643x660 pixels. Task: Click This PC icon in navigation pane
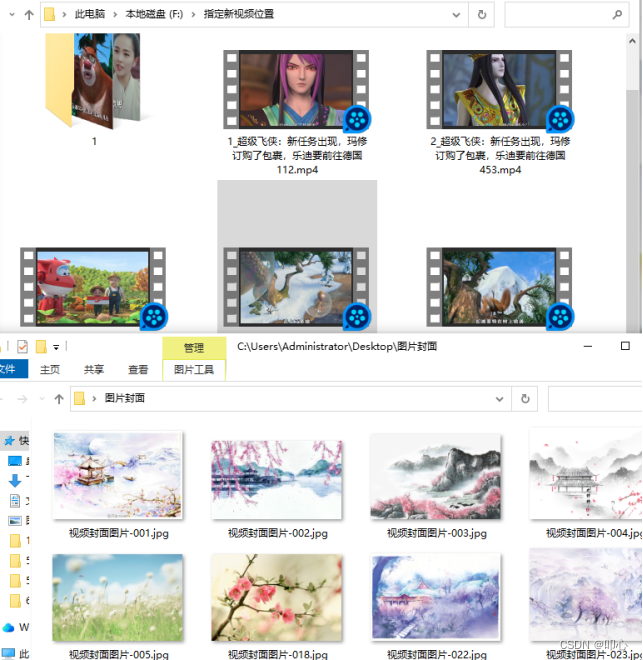(8, 653)
